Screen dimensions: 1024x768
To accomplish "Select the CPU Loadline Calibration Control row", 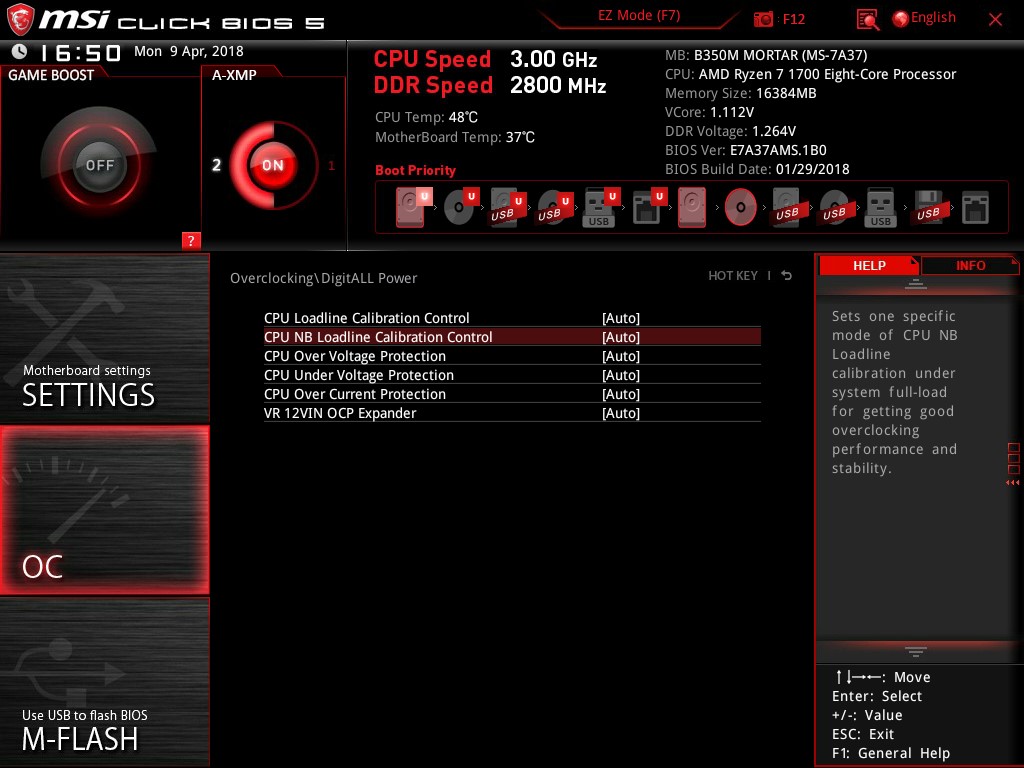I will (512, 318).
